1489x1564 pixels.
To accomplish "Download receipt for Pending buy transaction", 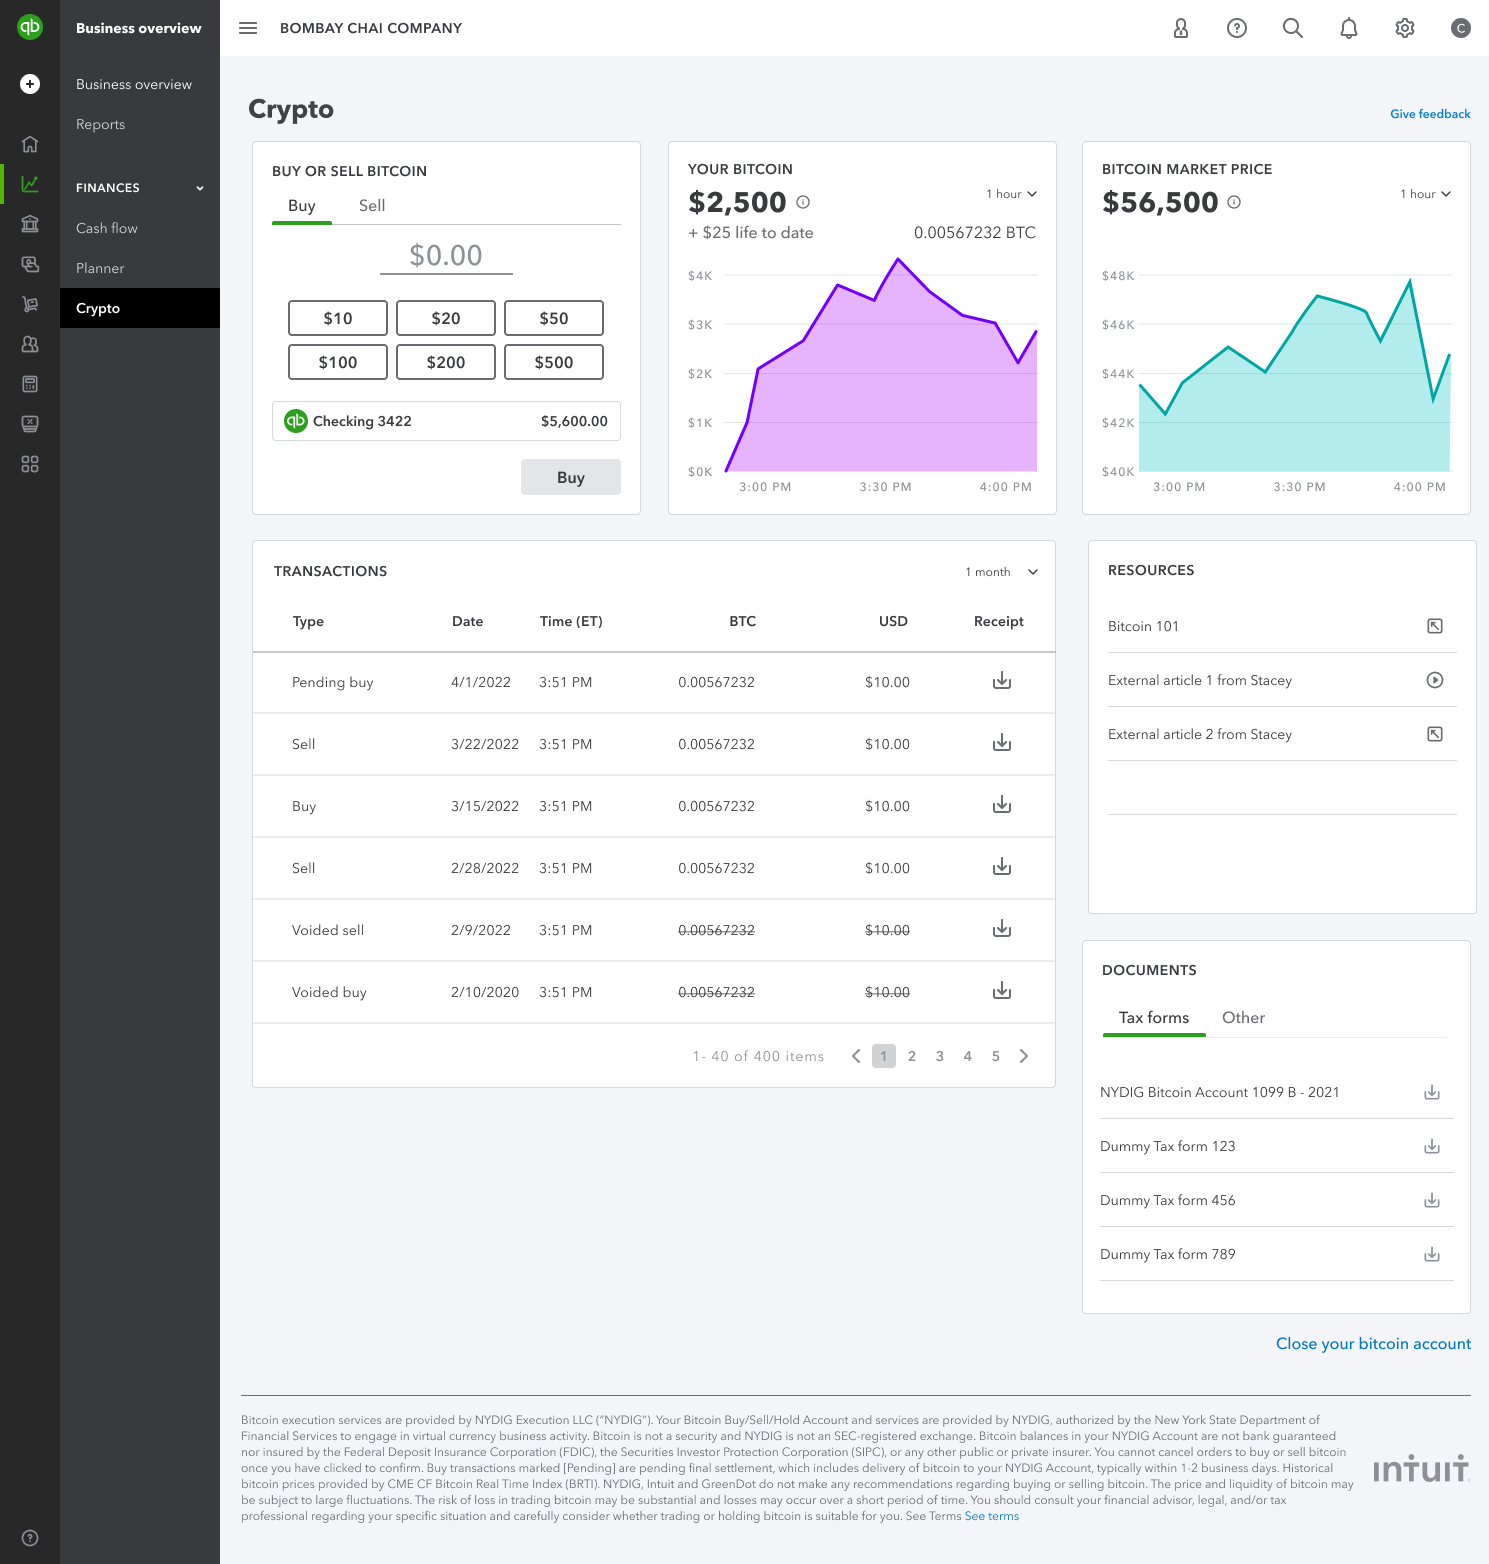I will pyautogui.click(x=1002, y=681).
